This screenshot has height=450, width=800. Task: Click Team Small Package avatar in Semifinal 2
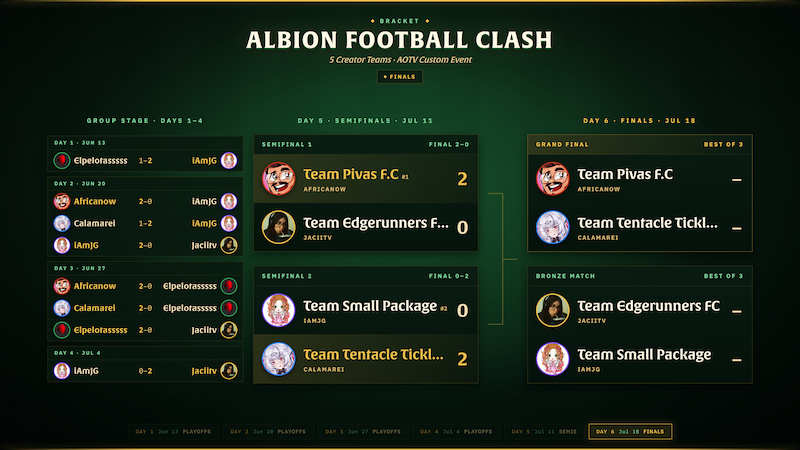(x=279, y=310)
